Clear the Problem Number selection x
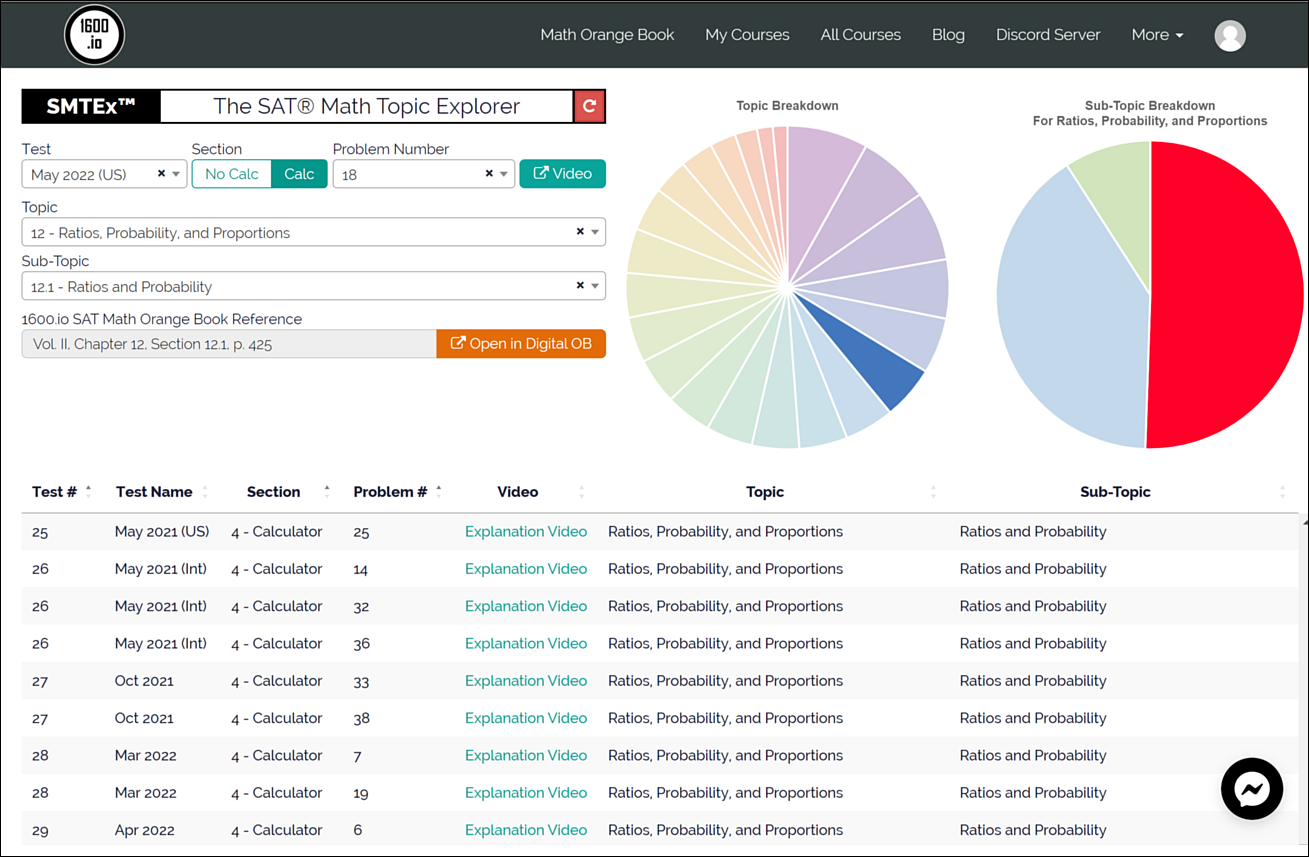The width and height of the screenshot is (1309, 857). 489,174
